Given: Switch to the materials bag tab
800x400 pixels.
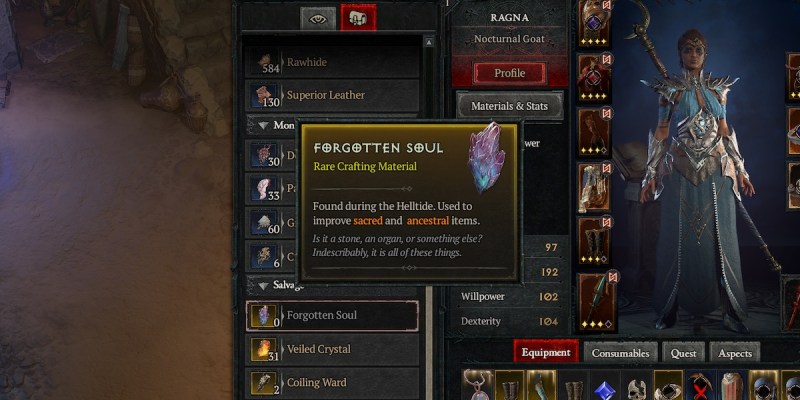Looking at the screenshot, I should pyautogui.click(x=358, y=18).
